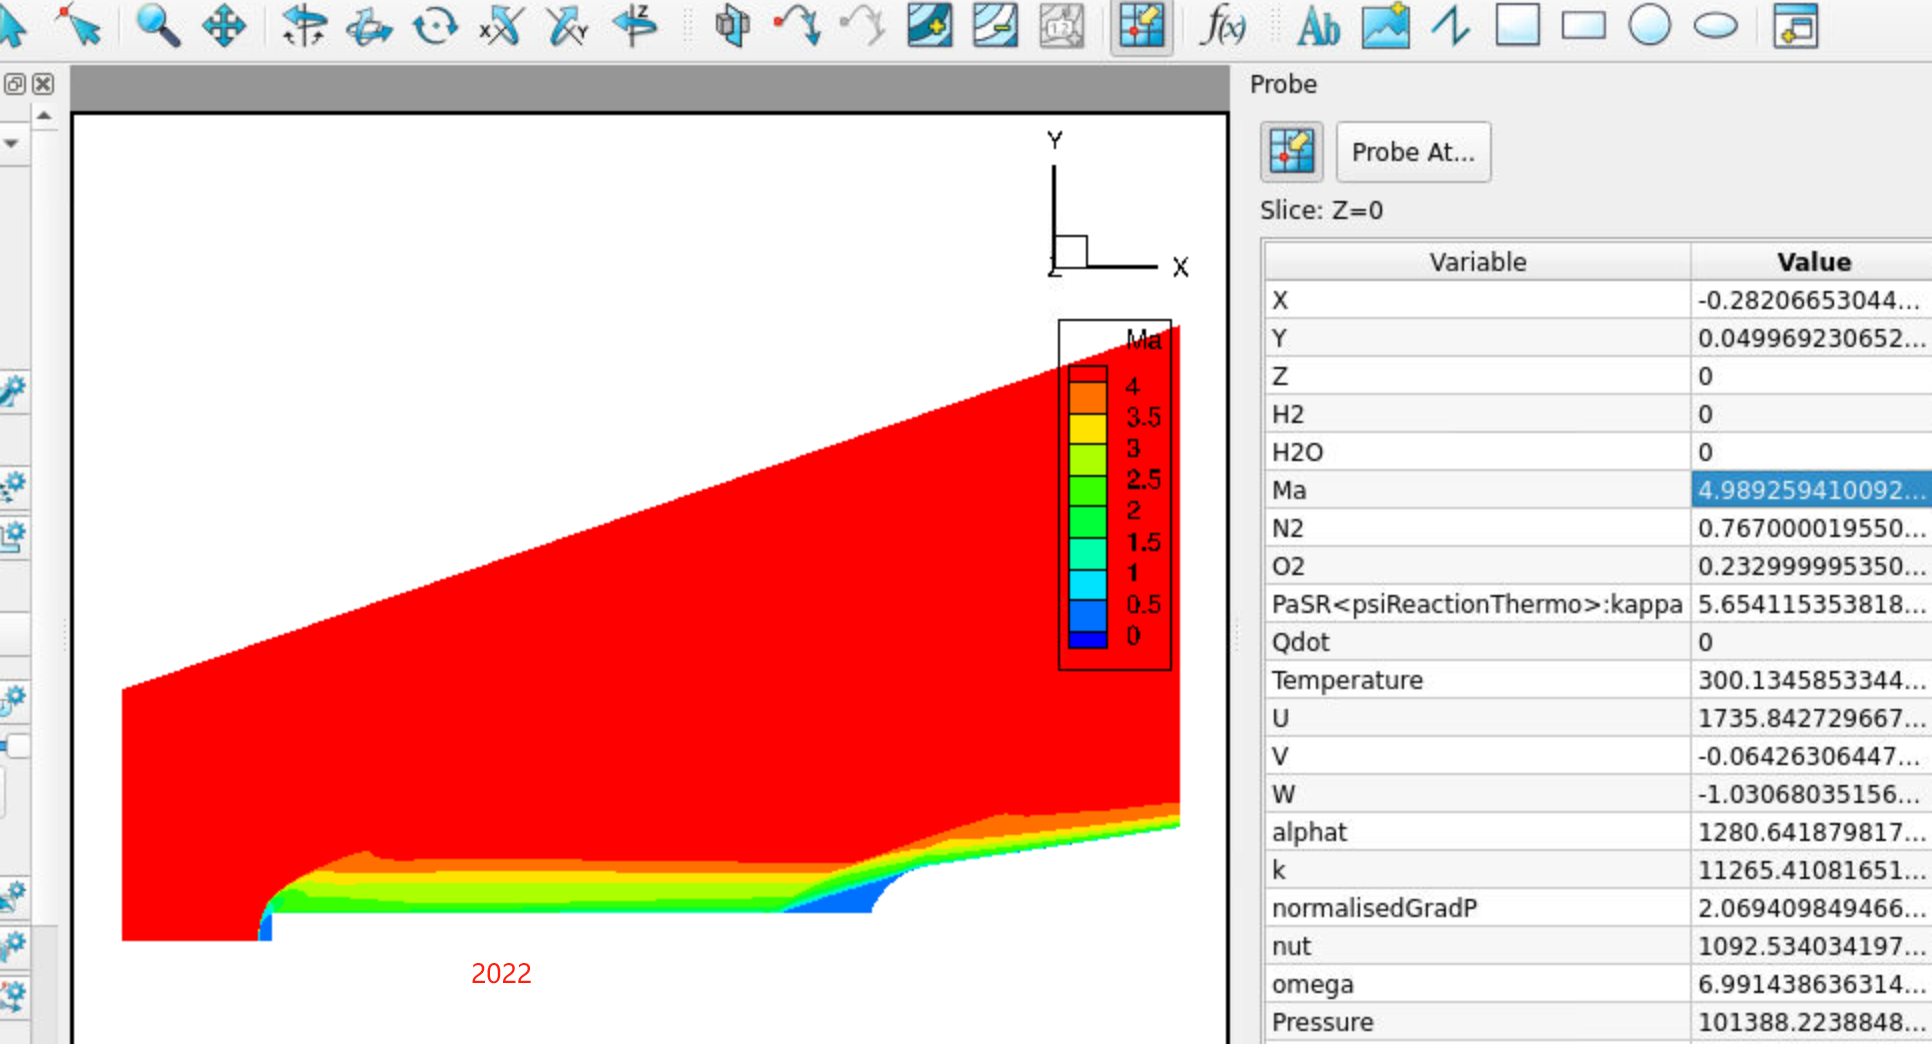Select the polyline drawing tool

[1450, 25]
